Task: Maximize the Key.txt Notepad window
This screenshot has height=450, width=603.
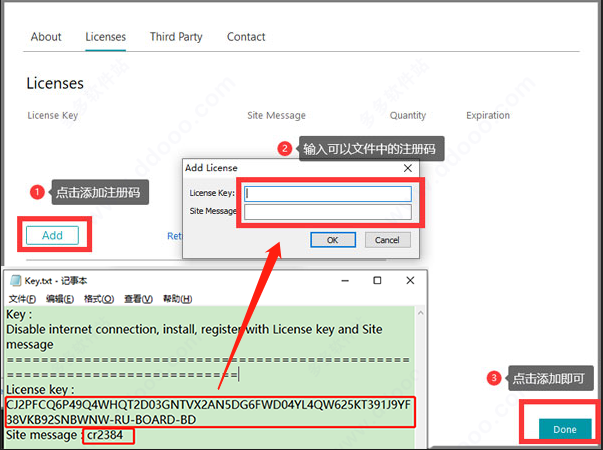Action: coord(377,281)
